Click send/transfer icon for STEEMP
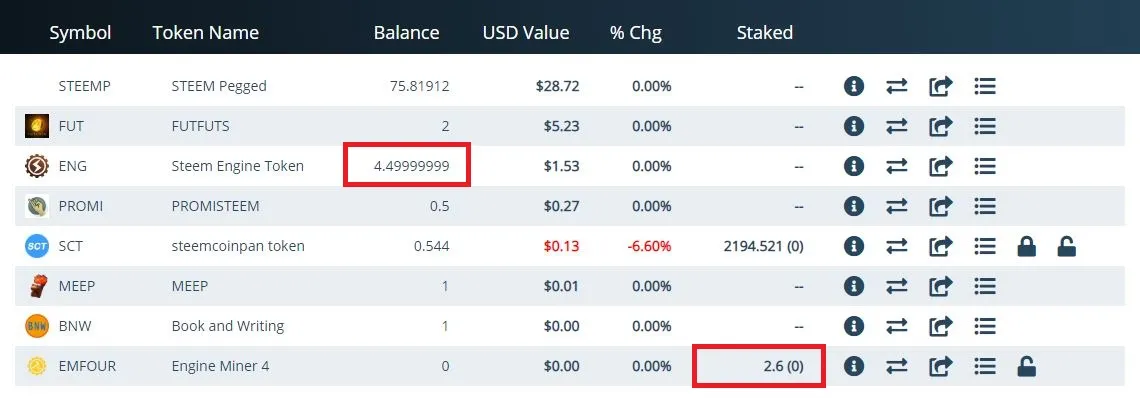Screen dimensions: 1140x398 (941, 86)
